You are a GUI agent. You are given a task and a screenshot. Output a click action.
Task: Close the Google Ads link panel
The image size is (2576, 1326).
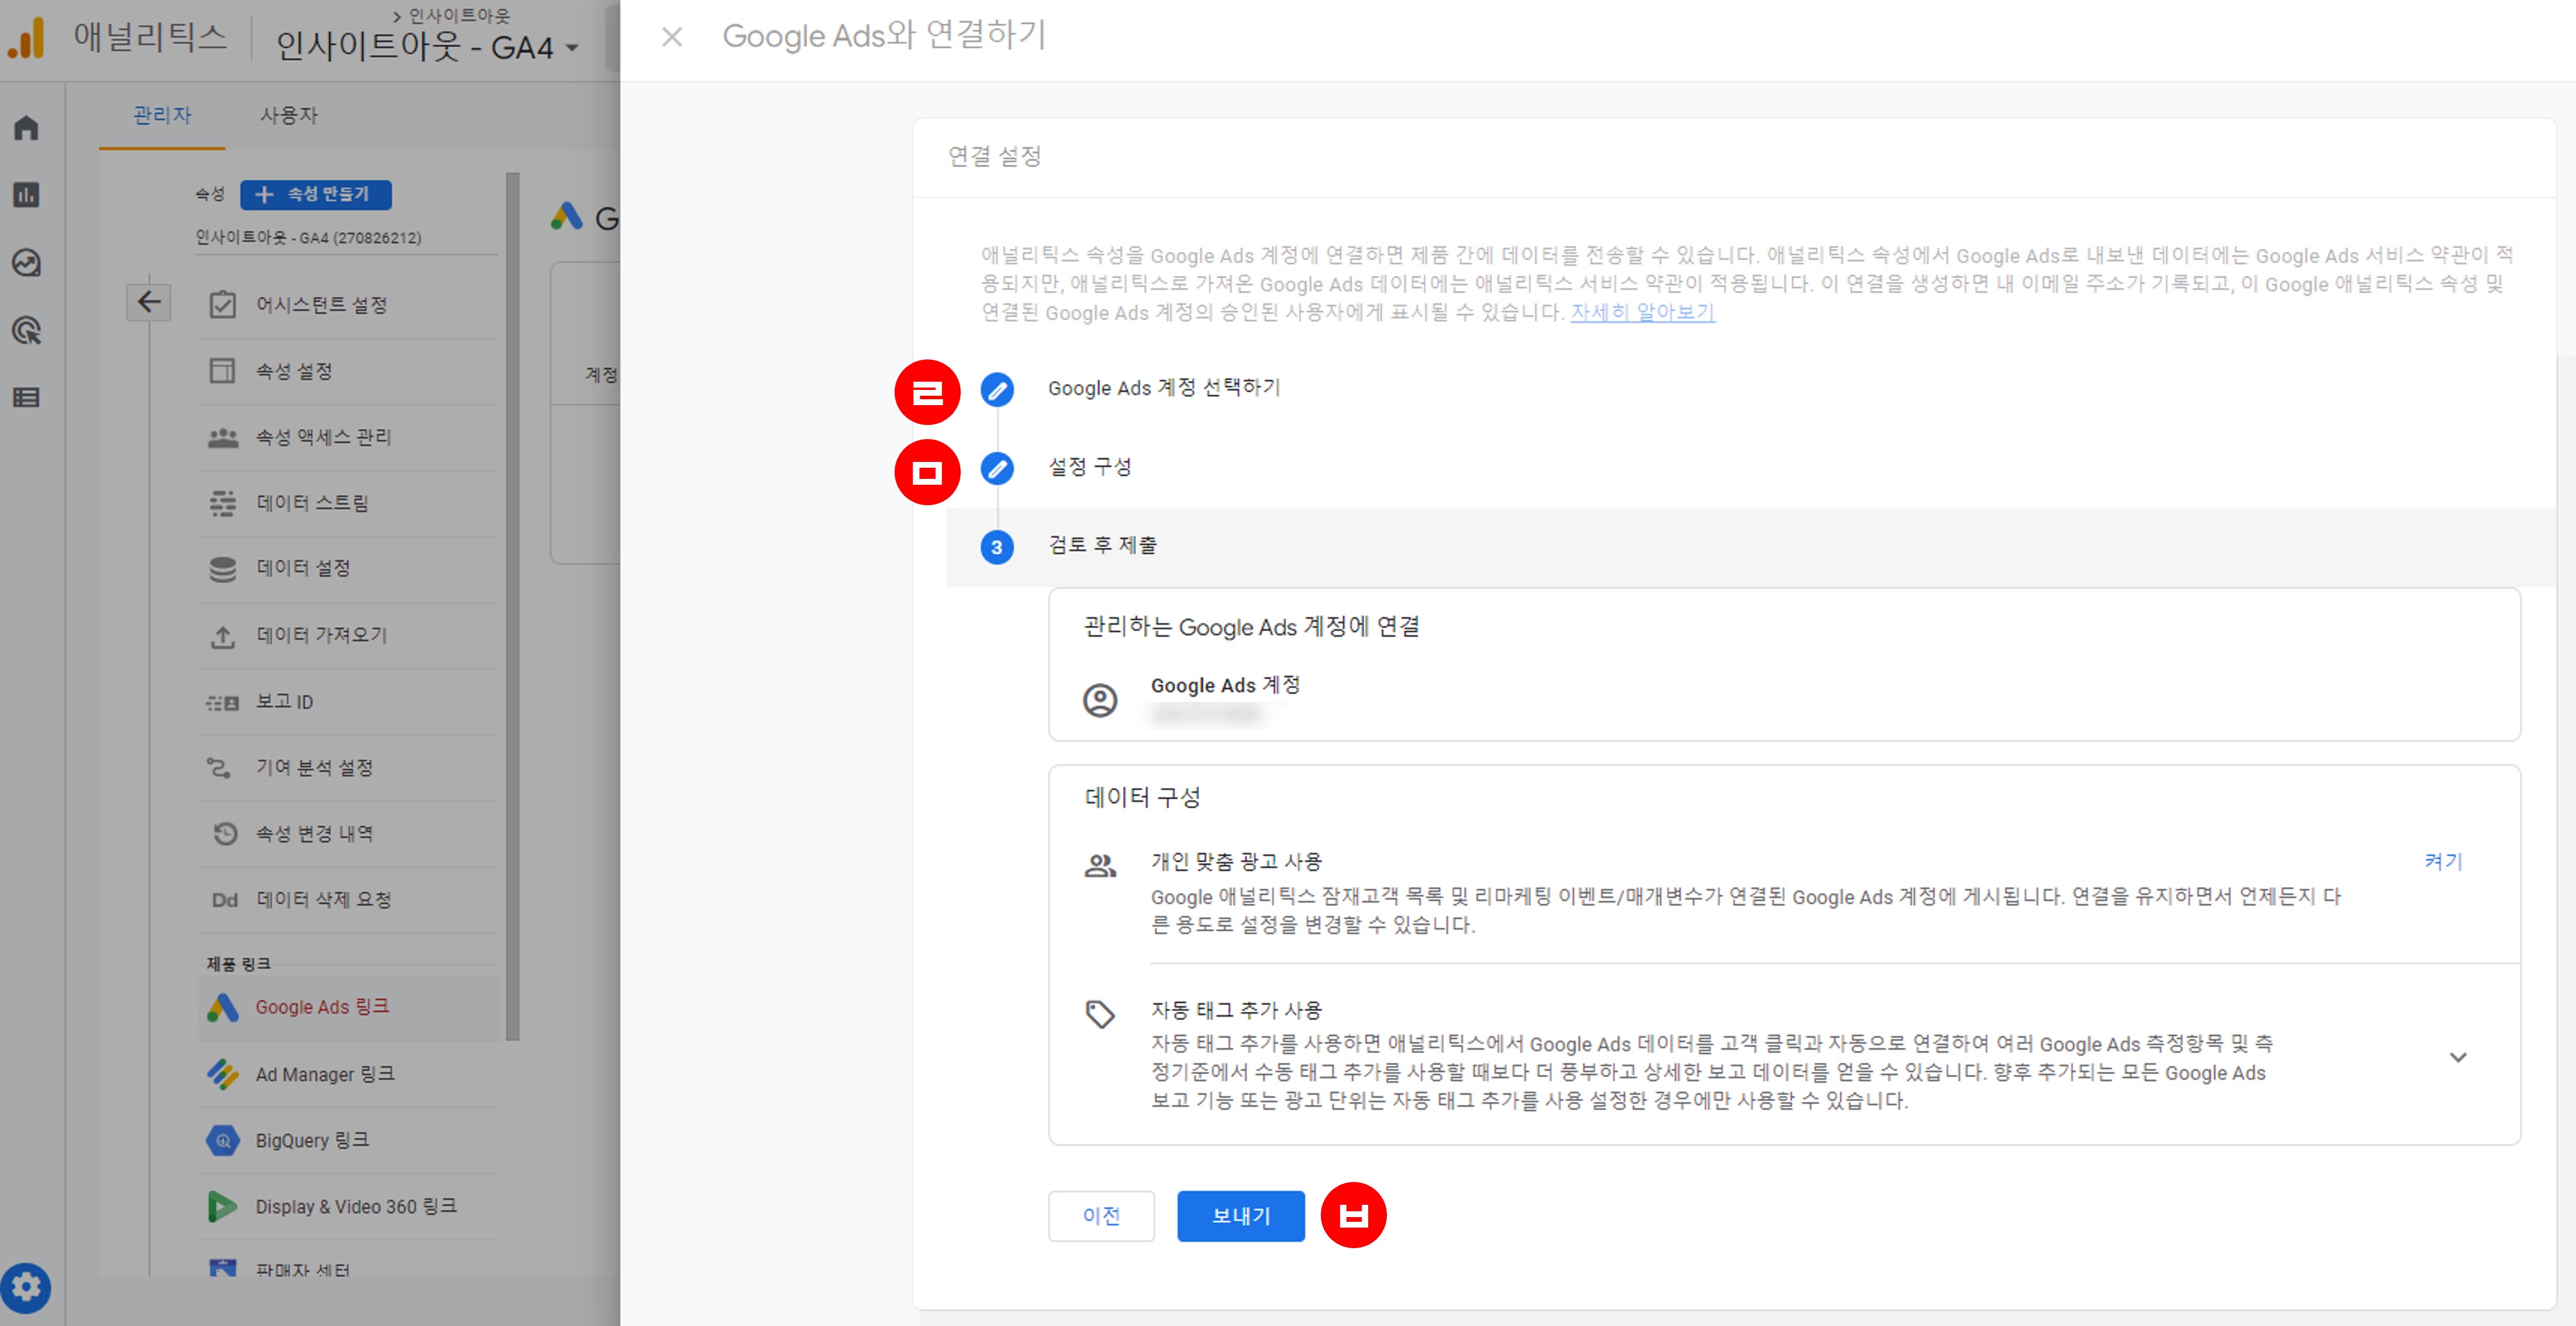pos(672,37)
